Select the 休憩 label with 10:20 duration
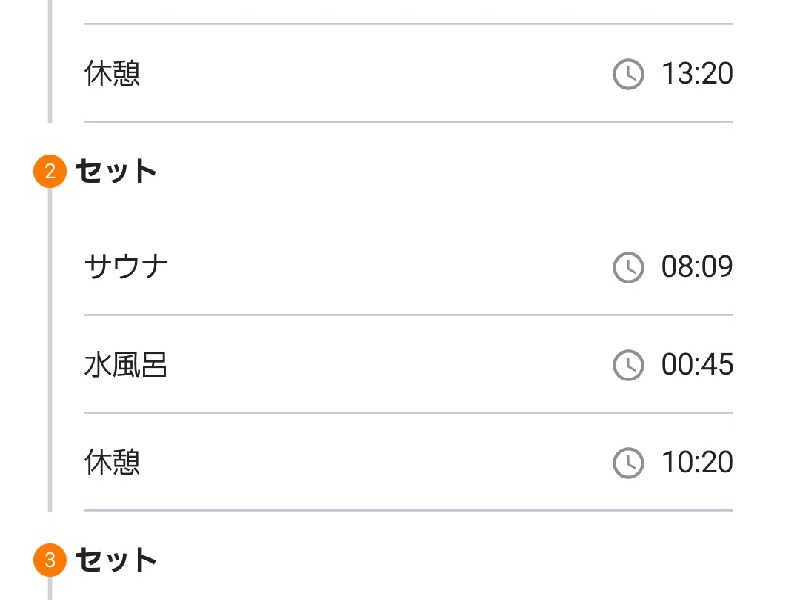Viewport: 800px width, 600px height. pyautogui.click(x=112, y=462)
